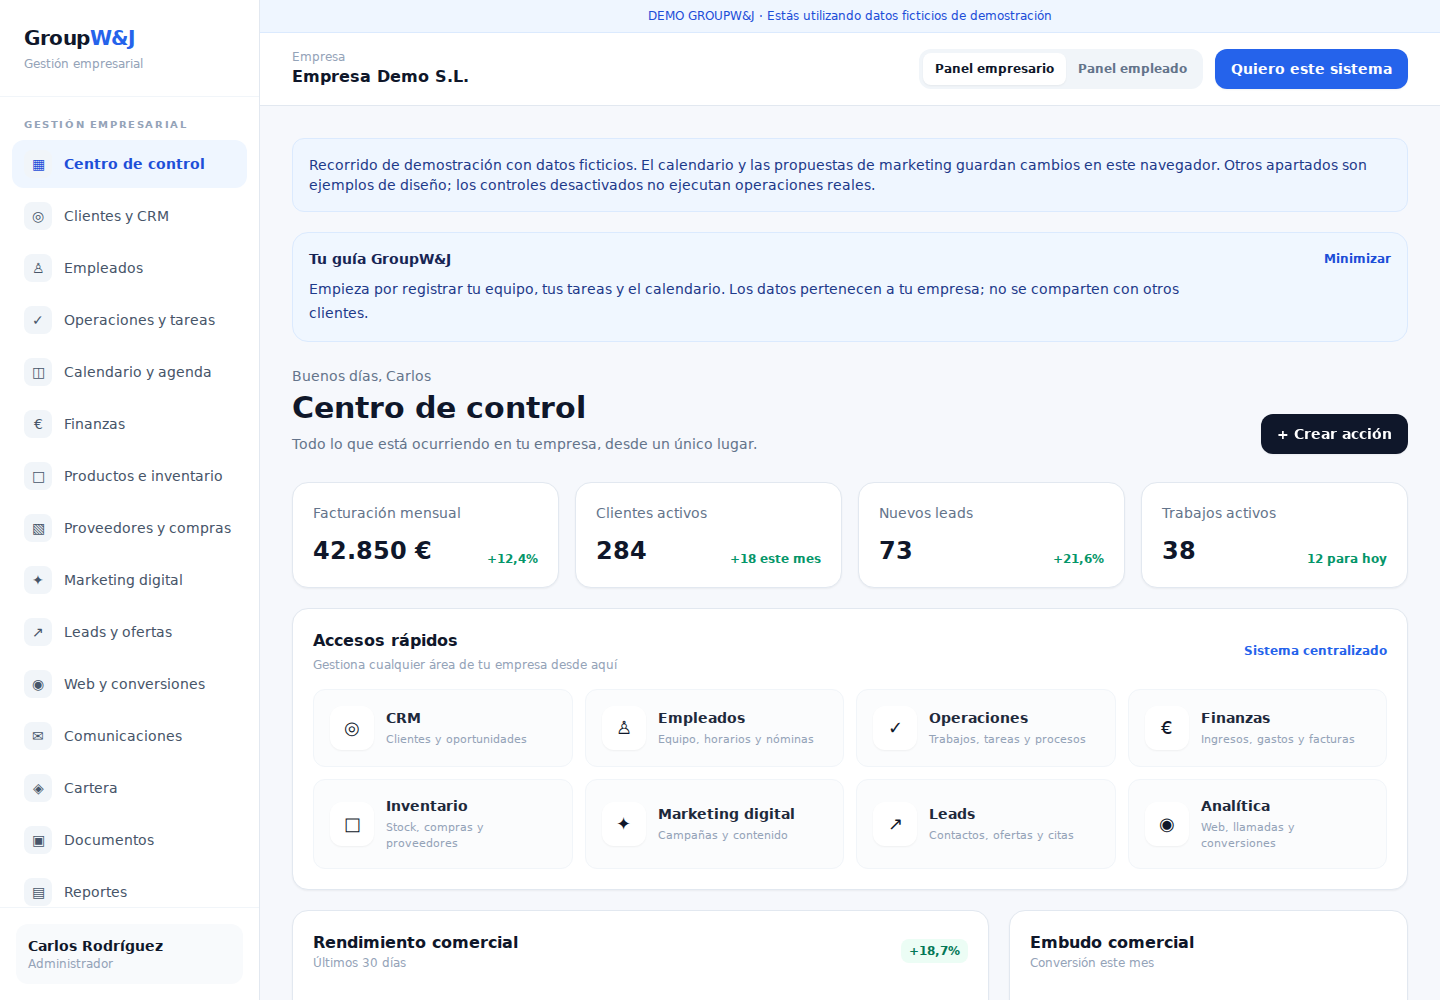Image resolution: width=1440 pixels, height=1000 pixels.
Task: Click the Empleados sidebar icon
Action: coord(38,268)
